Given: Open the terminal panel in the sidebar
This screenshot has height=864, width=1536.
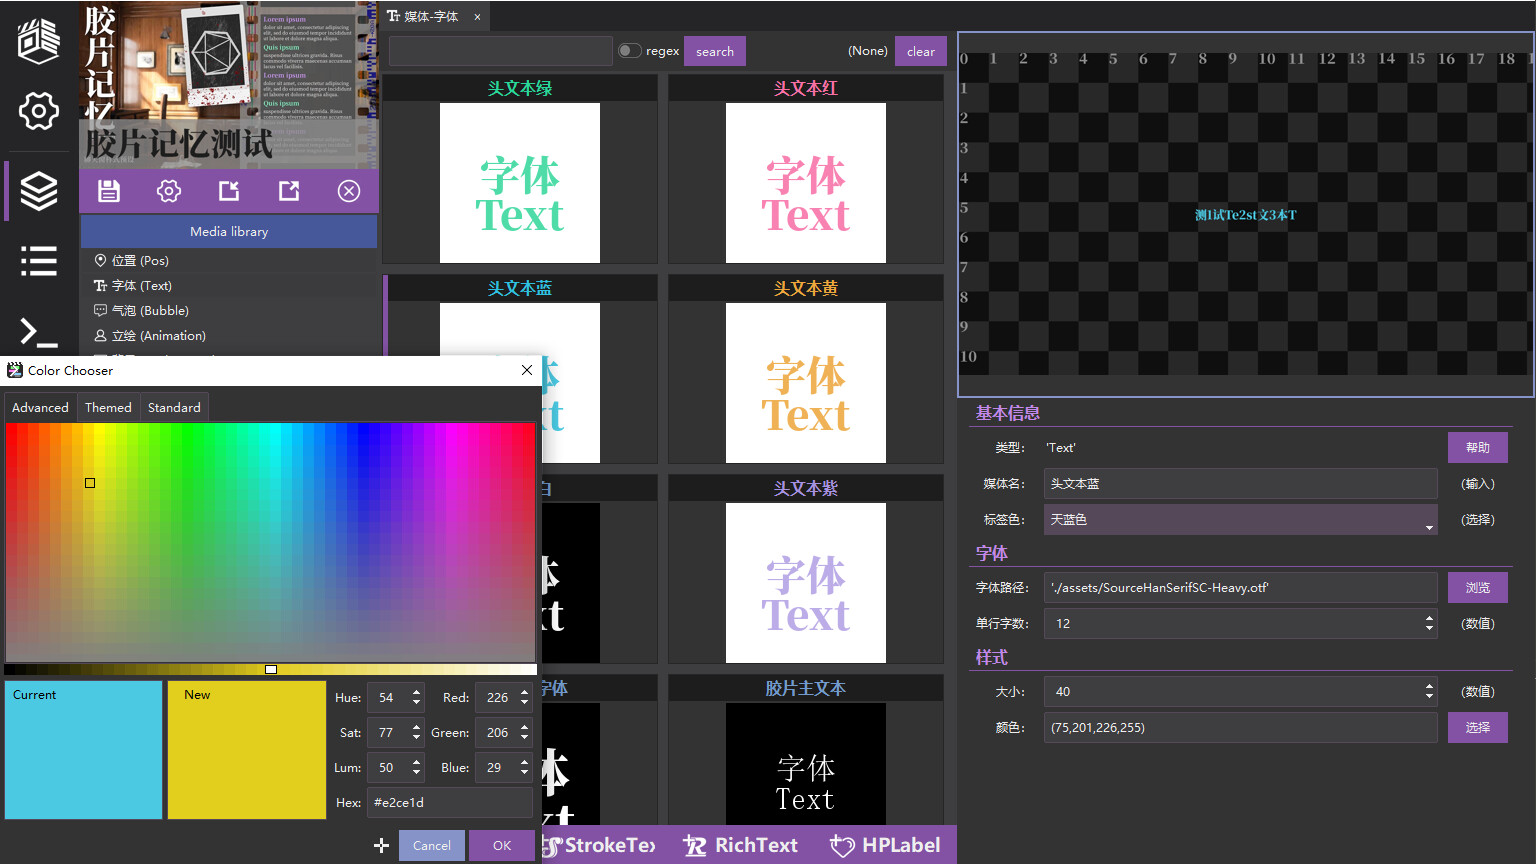Looking at the screenshot, I should 38,331.
